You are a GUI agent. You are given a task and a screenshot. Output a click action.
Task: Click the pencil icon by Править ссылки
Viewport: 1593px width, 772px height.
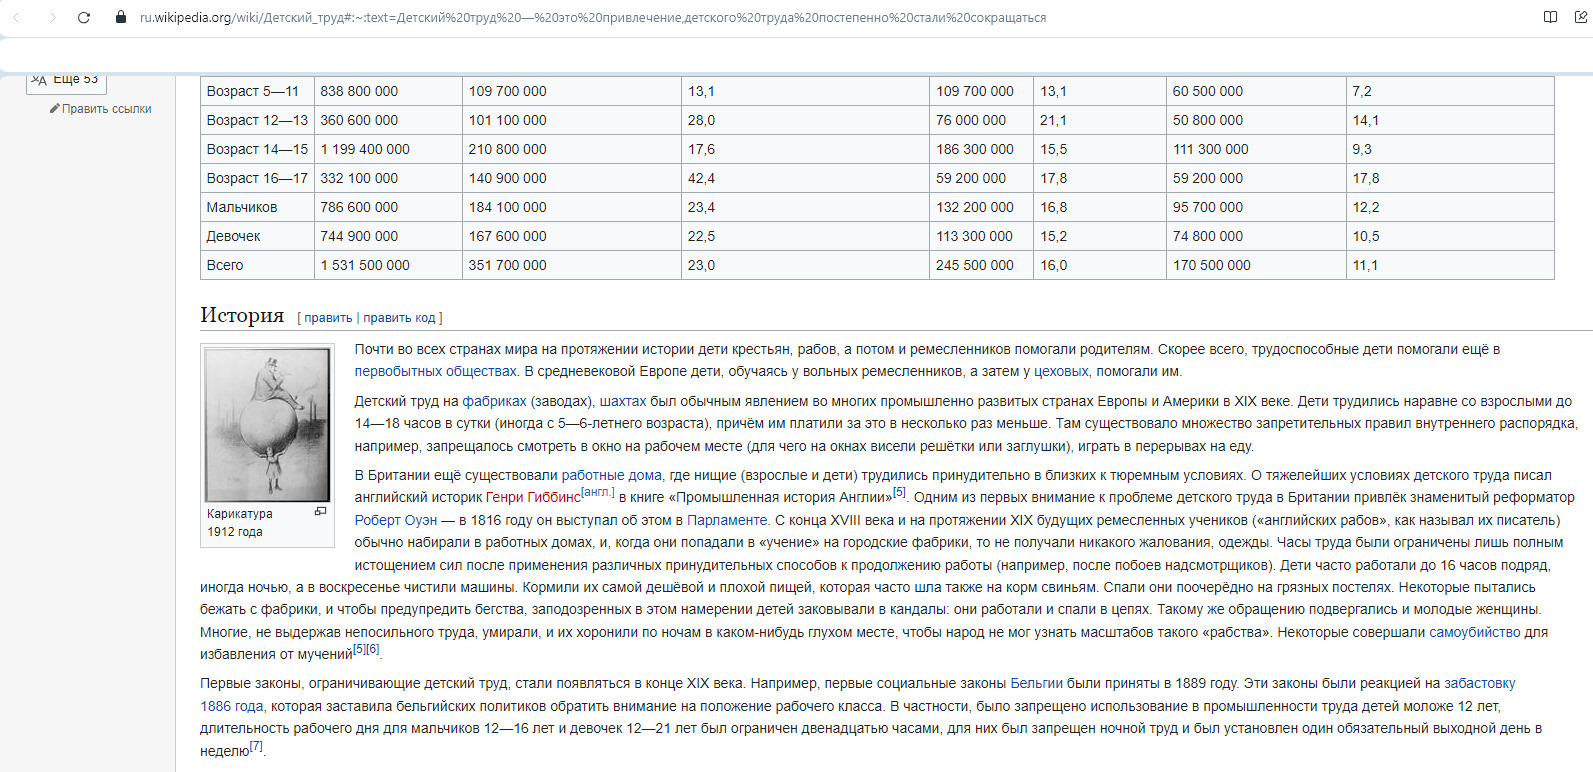(x=55, y=108)
